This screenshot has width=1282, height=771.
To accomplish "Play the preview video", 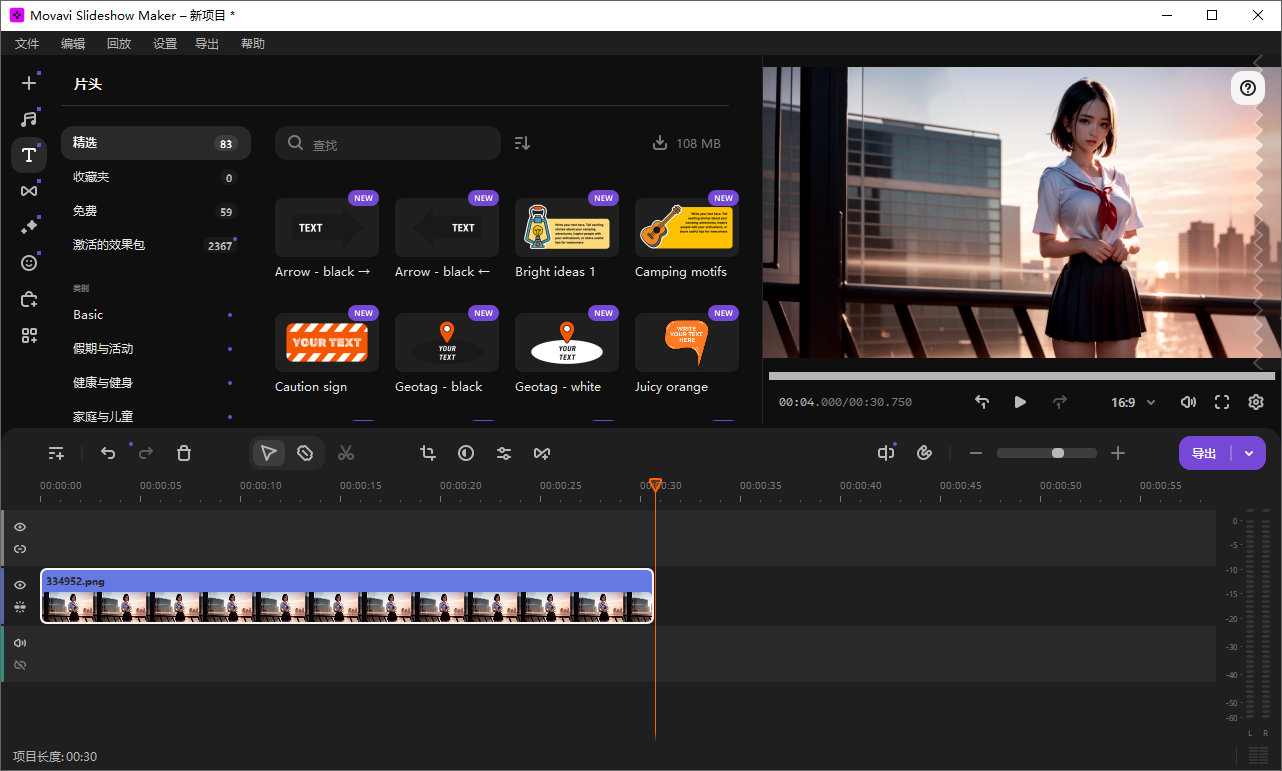I will 1020,402.
